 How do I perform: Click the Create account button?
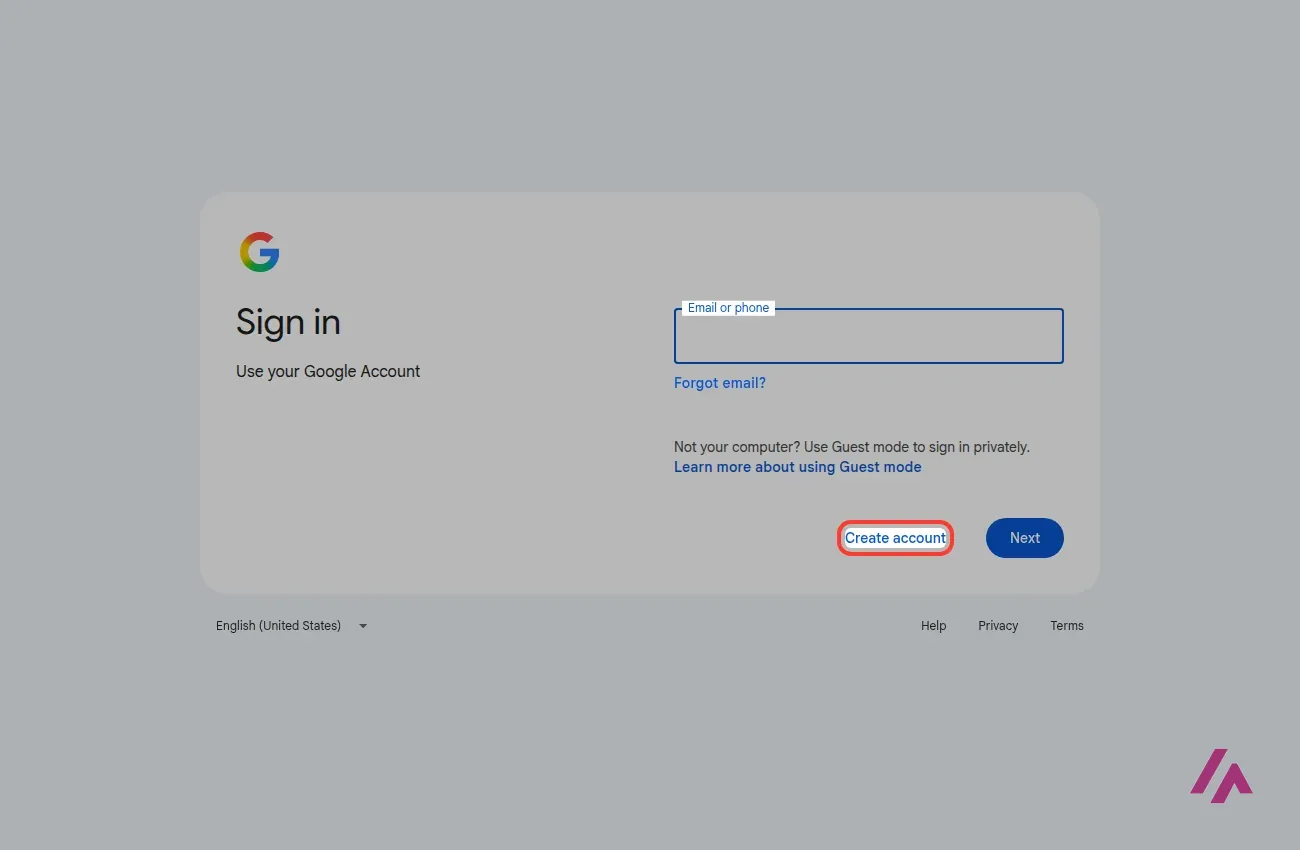(x=895, y=538)
